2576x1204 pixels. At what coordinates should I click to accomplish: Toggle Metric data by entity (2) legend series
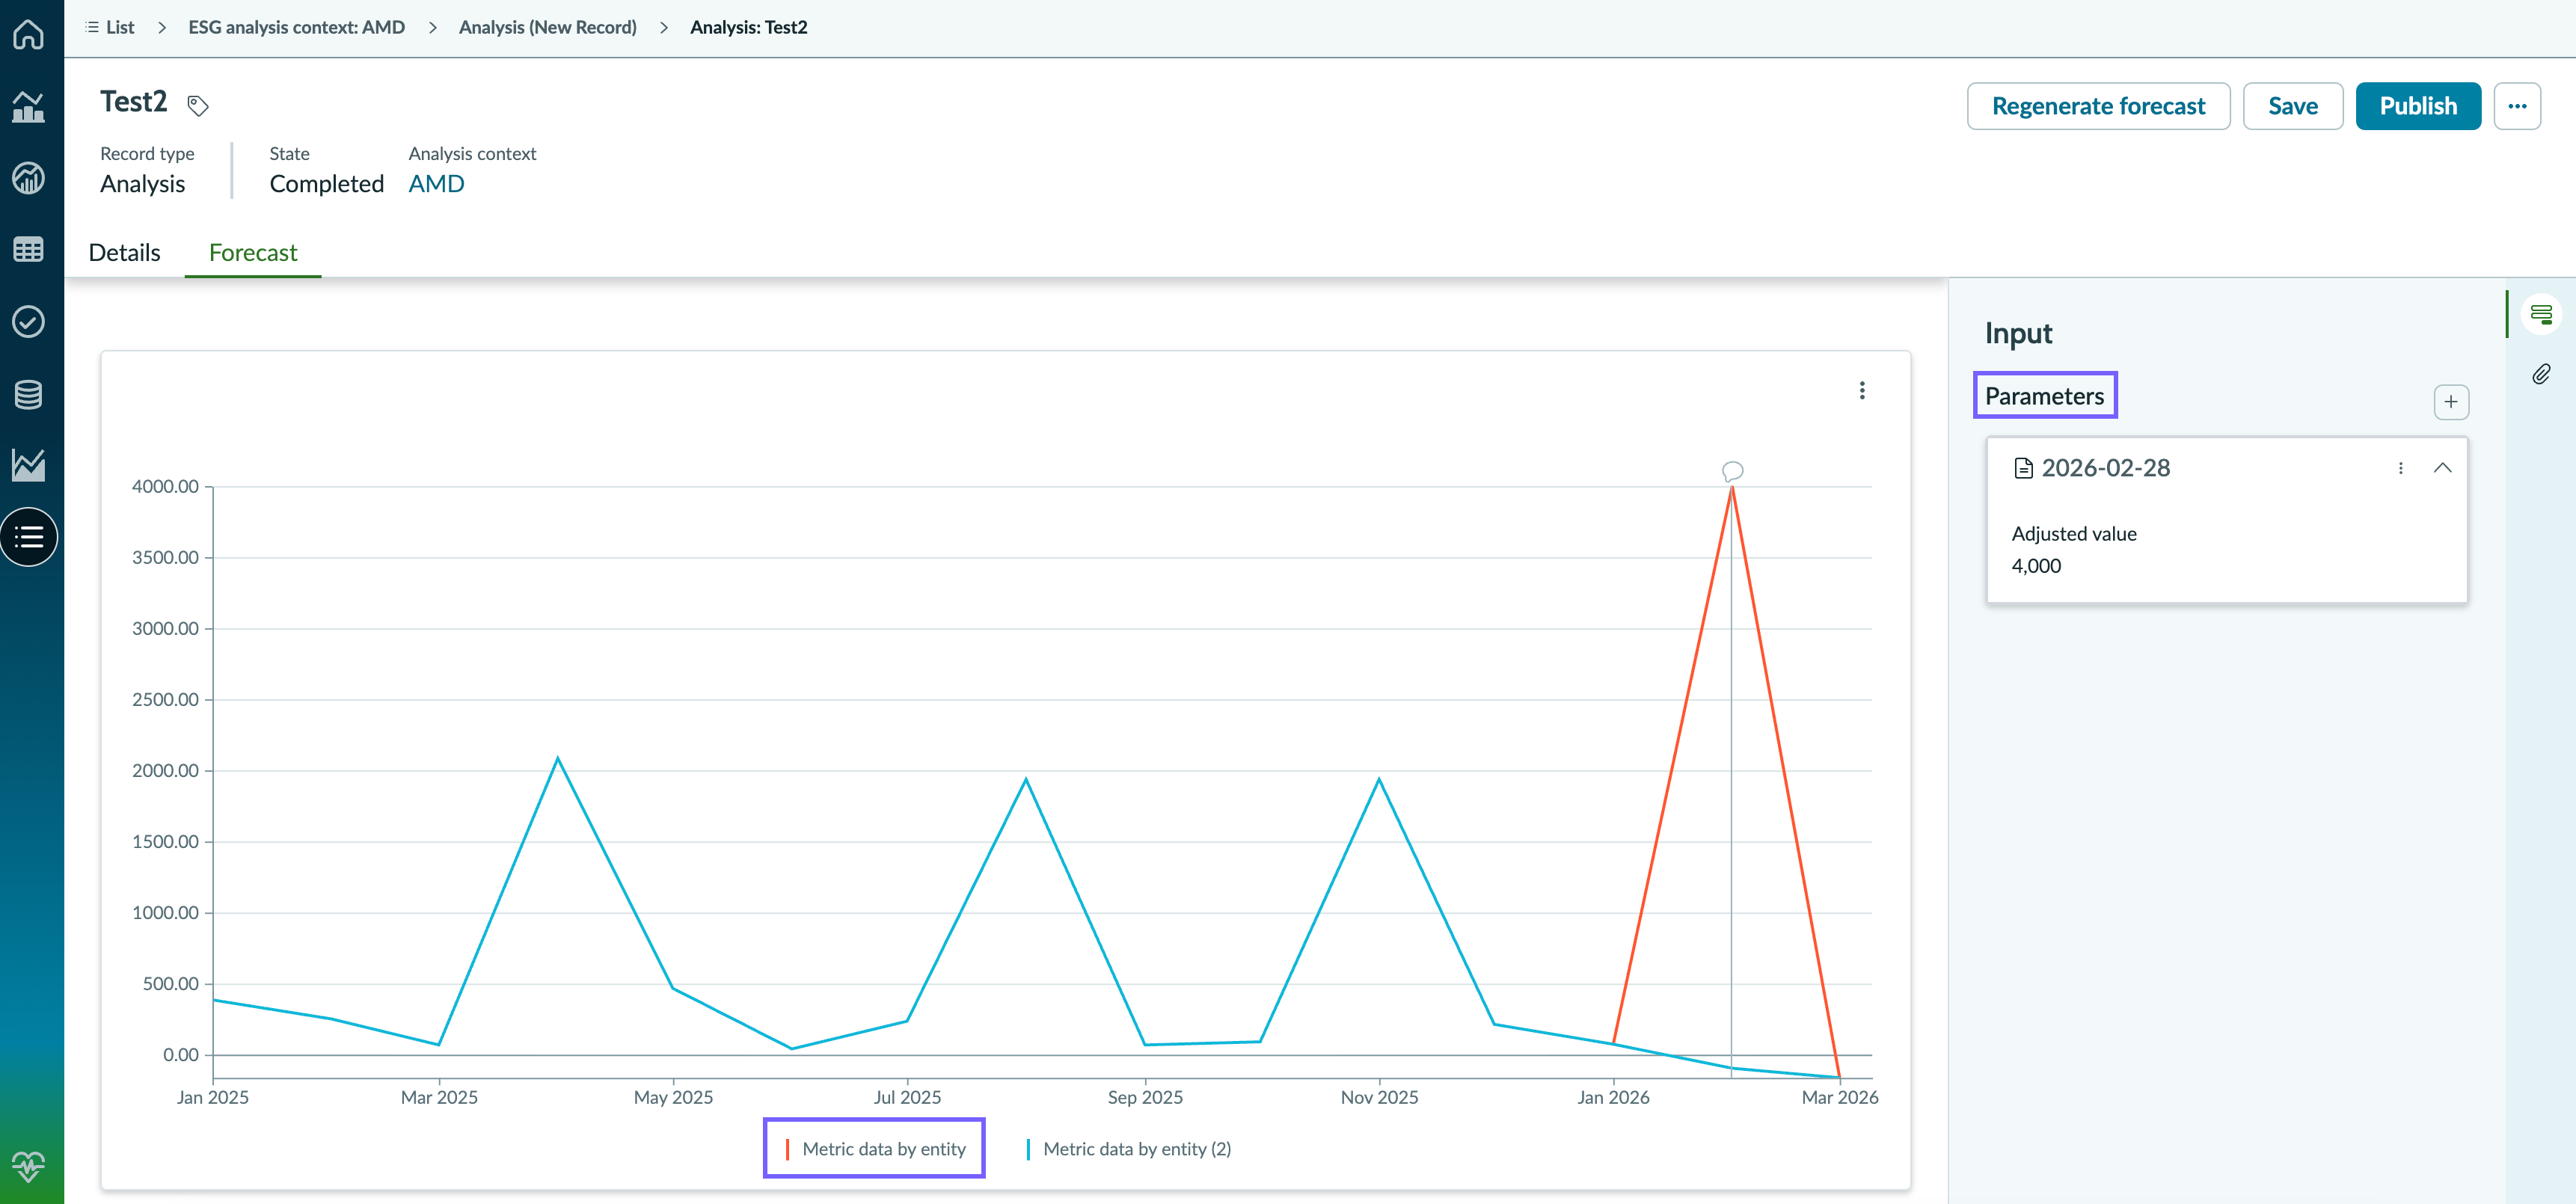[x=1128, y=1149]
